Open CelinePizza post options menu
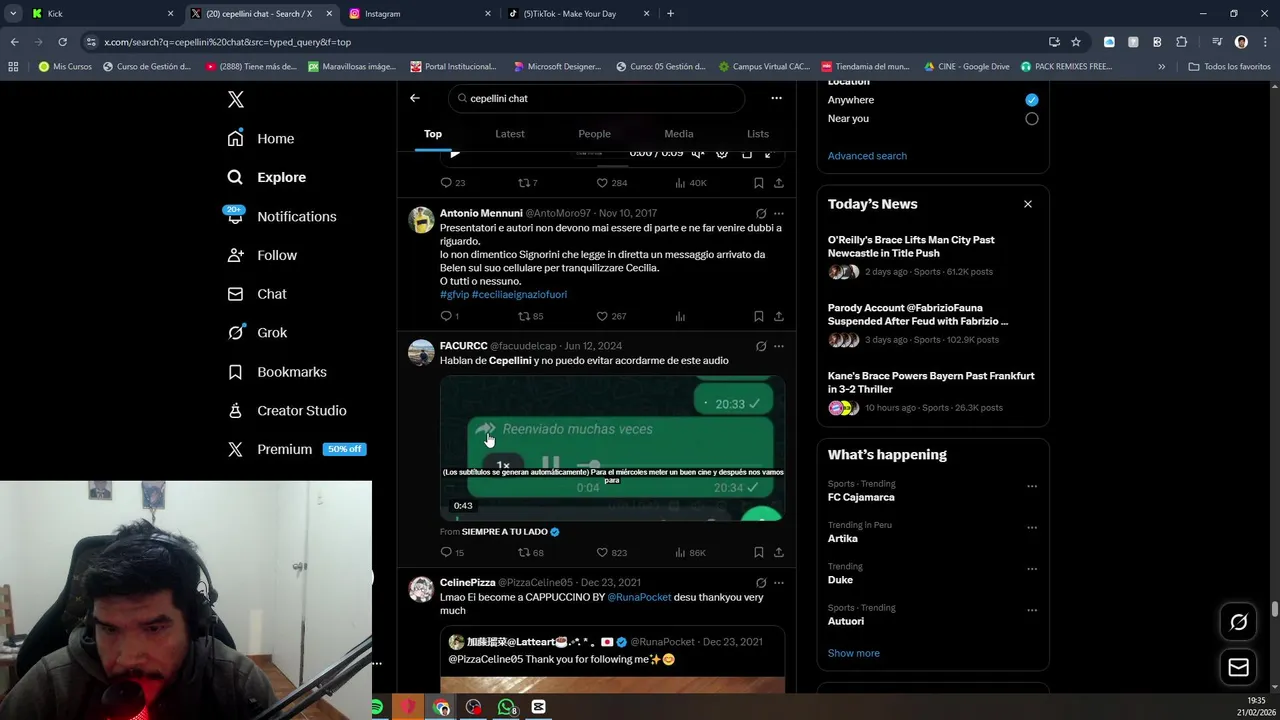1280x720 pixels. pyautogui.click(x=779, y=583)
